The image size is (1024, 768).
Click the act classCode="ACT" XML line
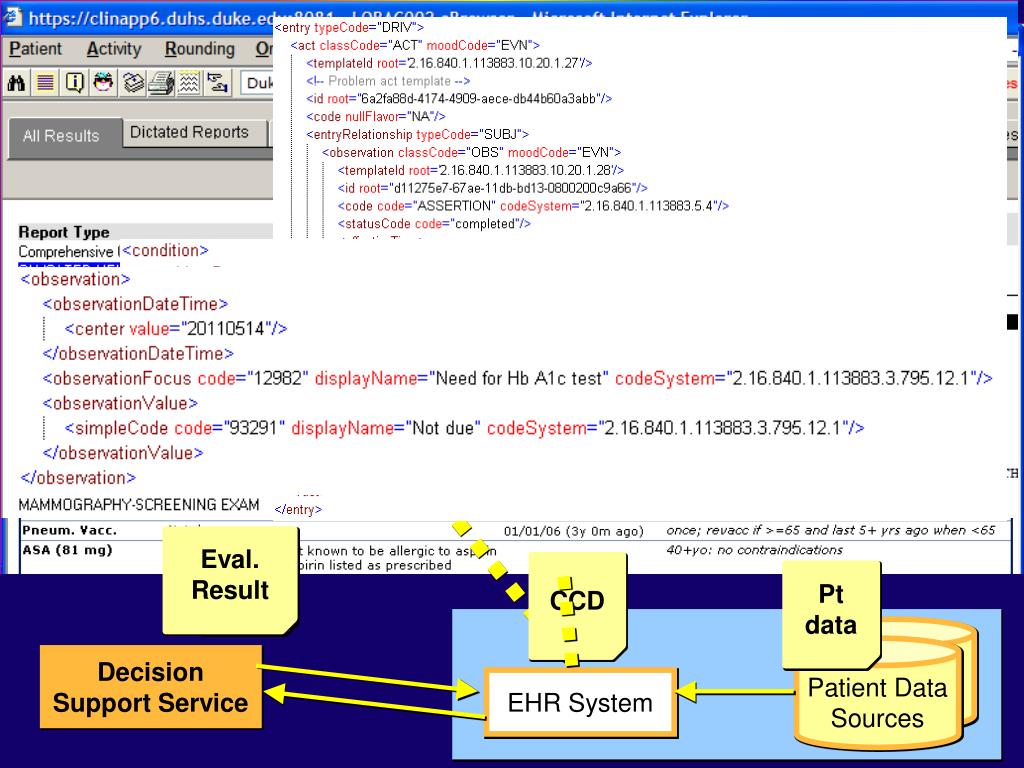(415, 45)
